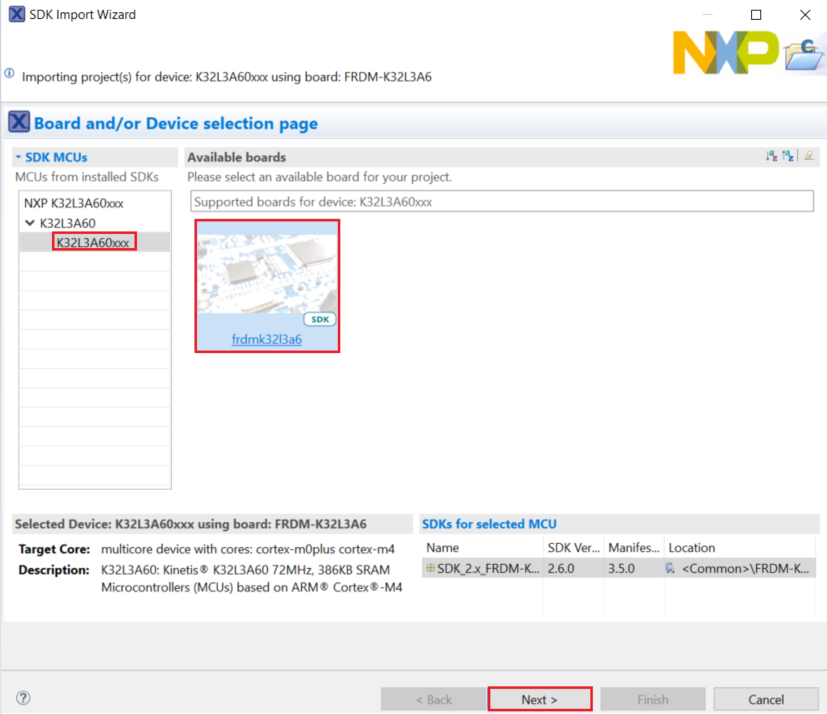Select the K32L3A60xxx device in the tree

pos(93,243)
